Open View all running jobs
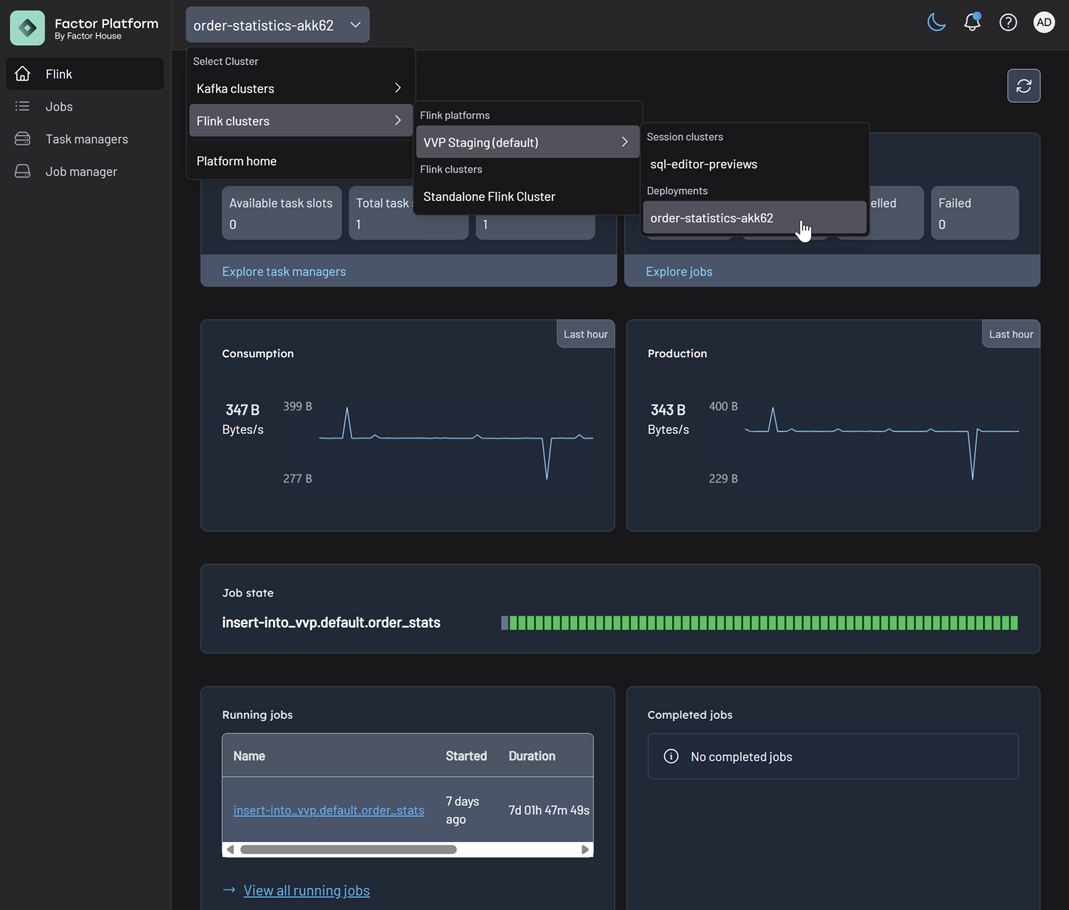 pyautogui.click(x=306, y=890)
